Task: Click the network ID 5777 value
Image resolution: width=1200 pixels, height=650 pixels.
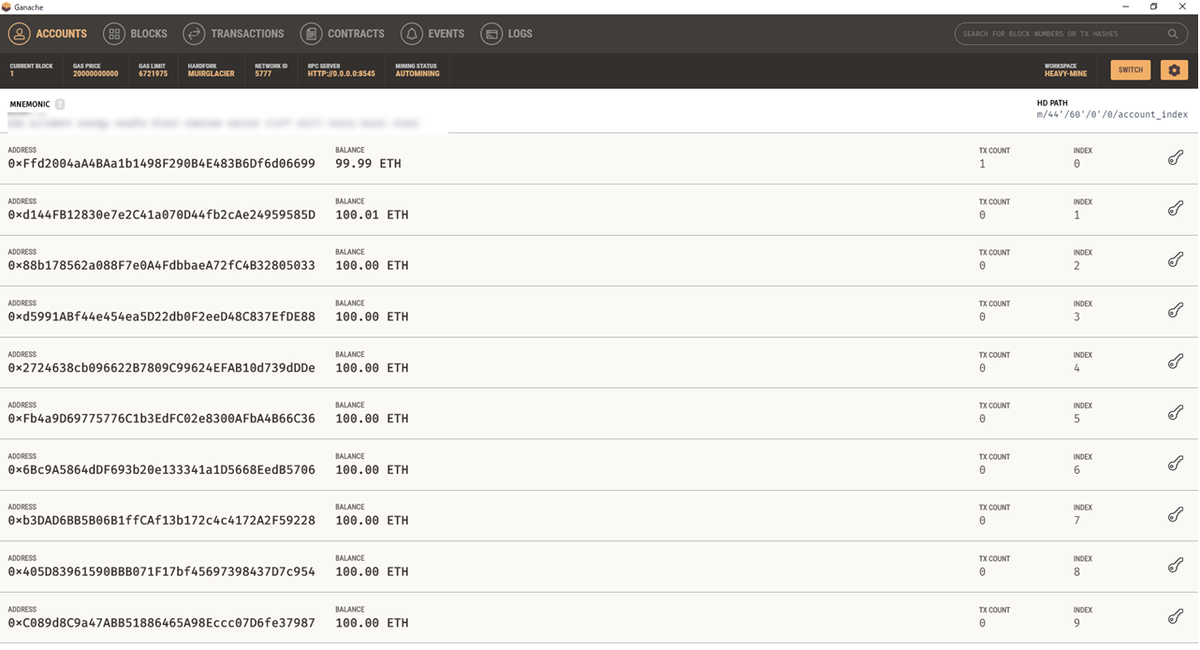Action: (x=263, y=74)
